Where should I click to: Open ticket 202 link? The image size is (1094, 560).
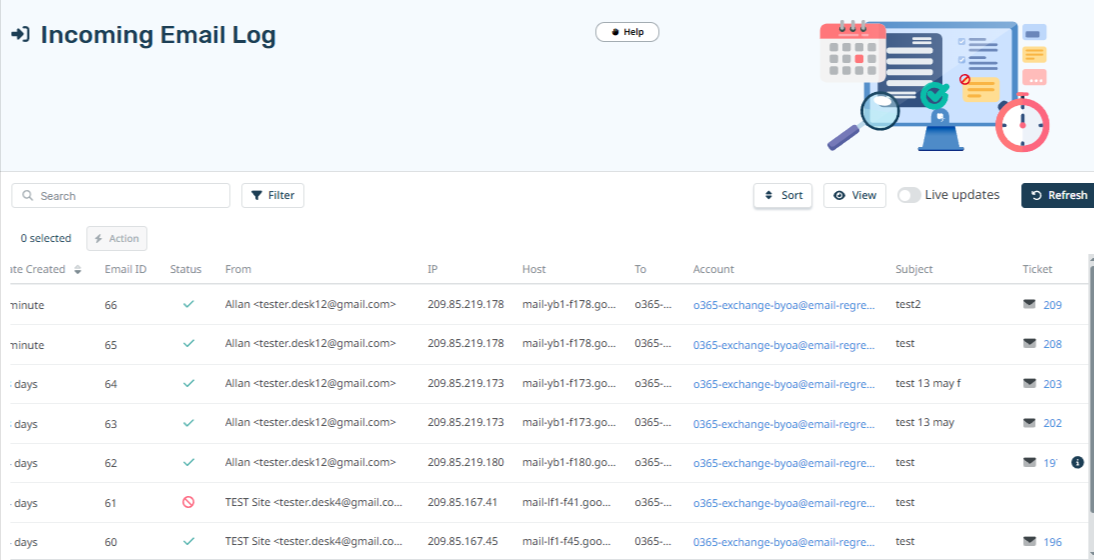point(1052,423)
